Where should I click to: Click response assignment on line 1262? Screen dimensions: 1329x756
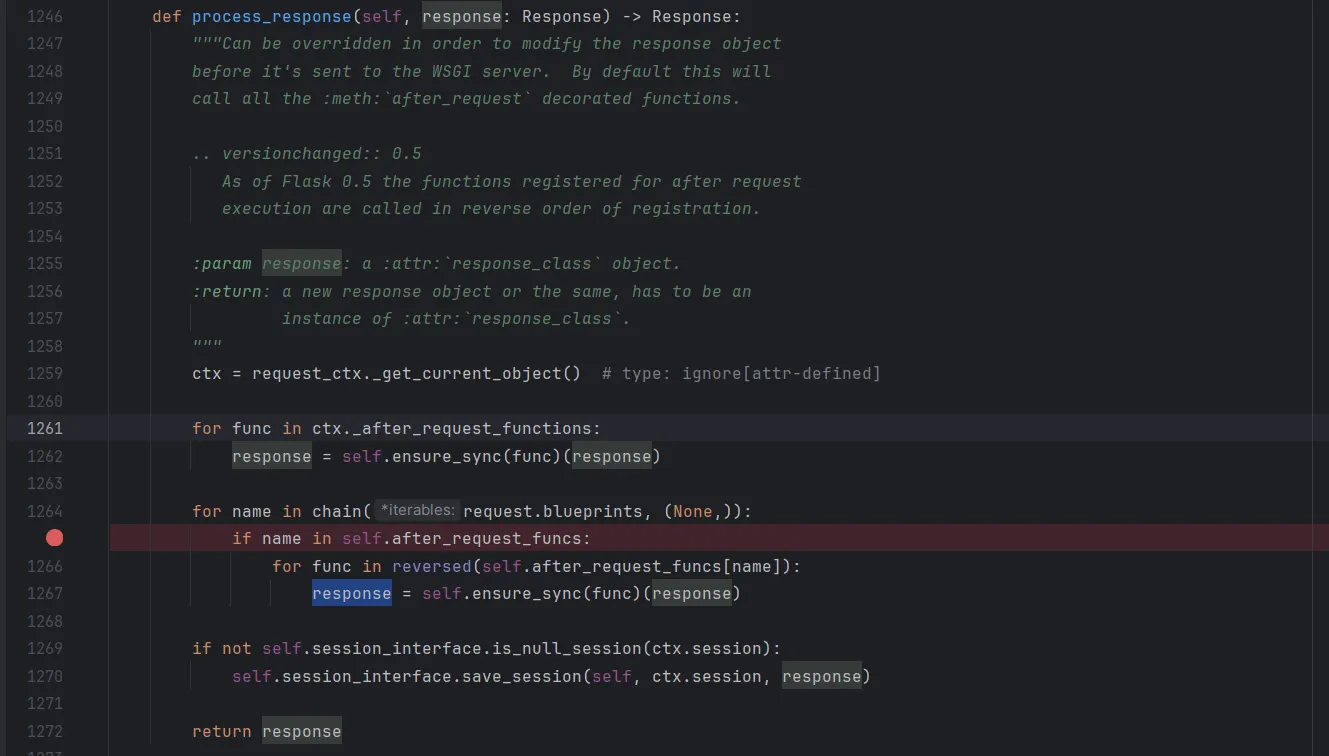pyautogui.click(x=272, y=456)
